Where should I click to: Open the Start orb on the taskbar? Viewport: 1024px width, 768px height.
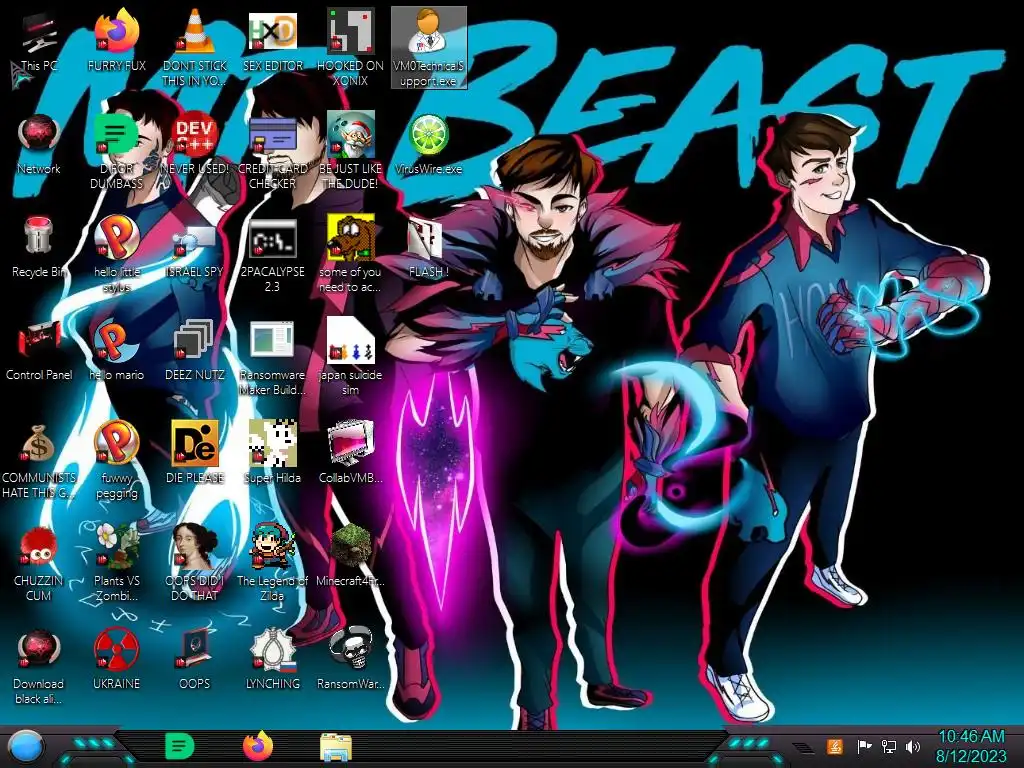[25, 746]
